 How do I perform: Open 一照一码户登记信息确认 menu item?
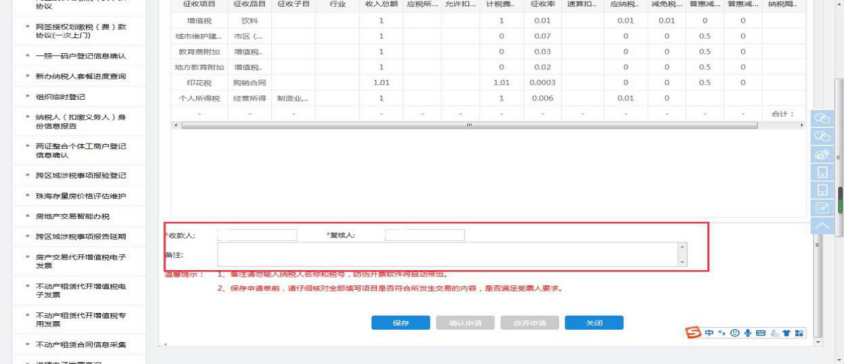point(81,56)
